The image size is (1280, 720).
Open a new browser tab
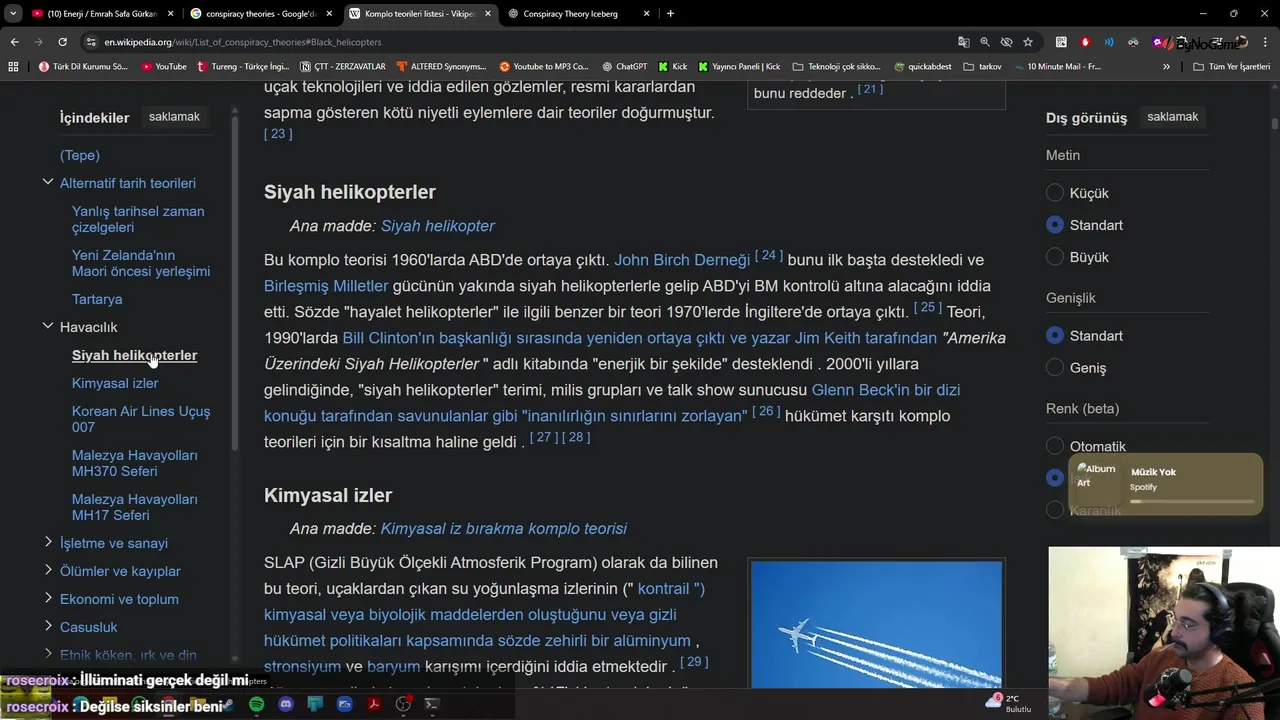tap(670, 14)
